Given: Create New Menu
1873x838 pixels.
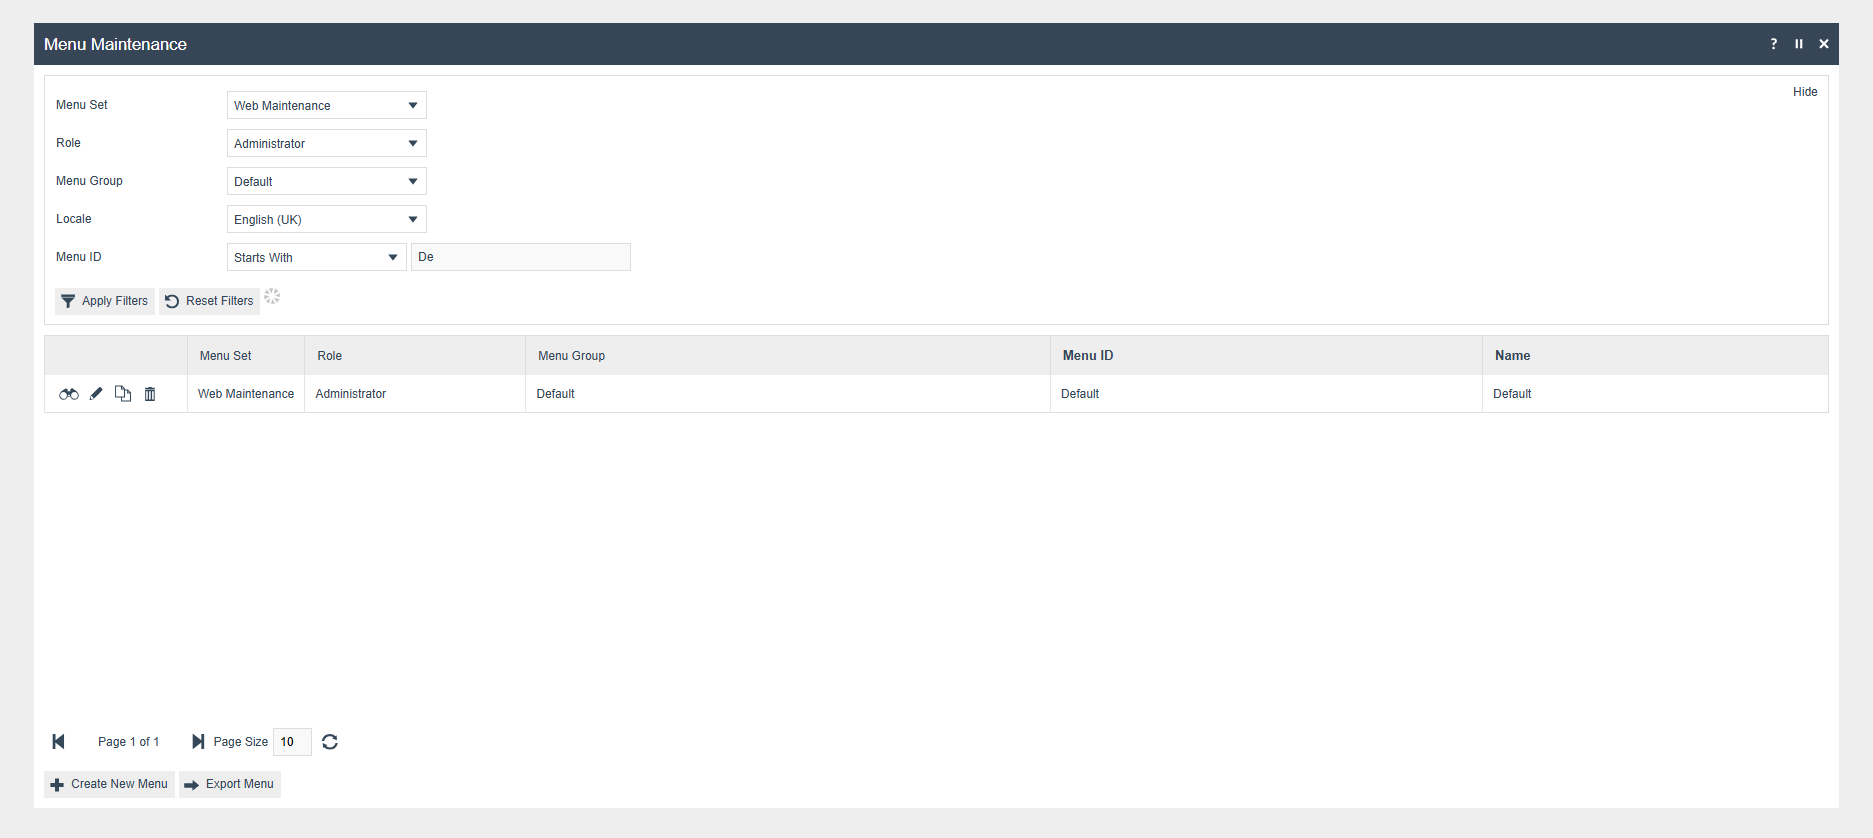Looking at the screenshot, I should tap(110, 784).
